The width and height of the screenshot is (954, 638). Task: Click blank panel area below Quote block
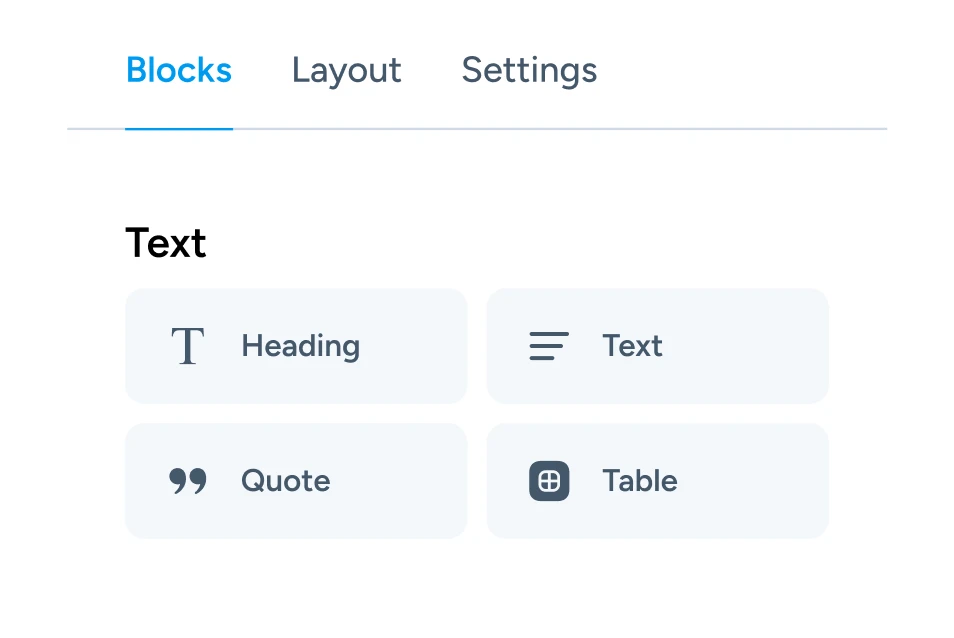tap(295, 590)
